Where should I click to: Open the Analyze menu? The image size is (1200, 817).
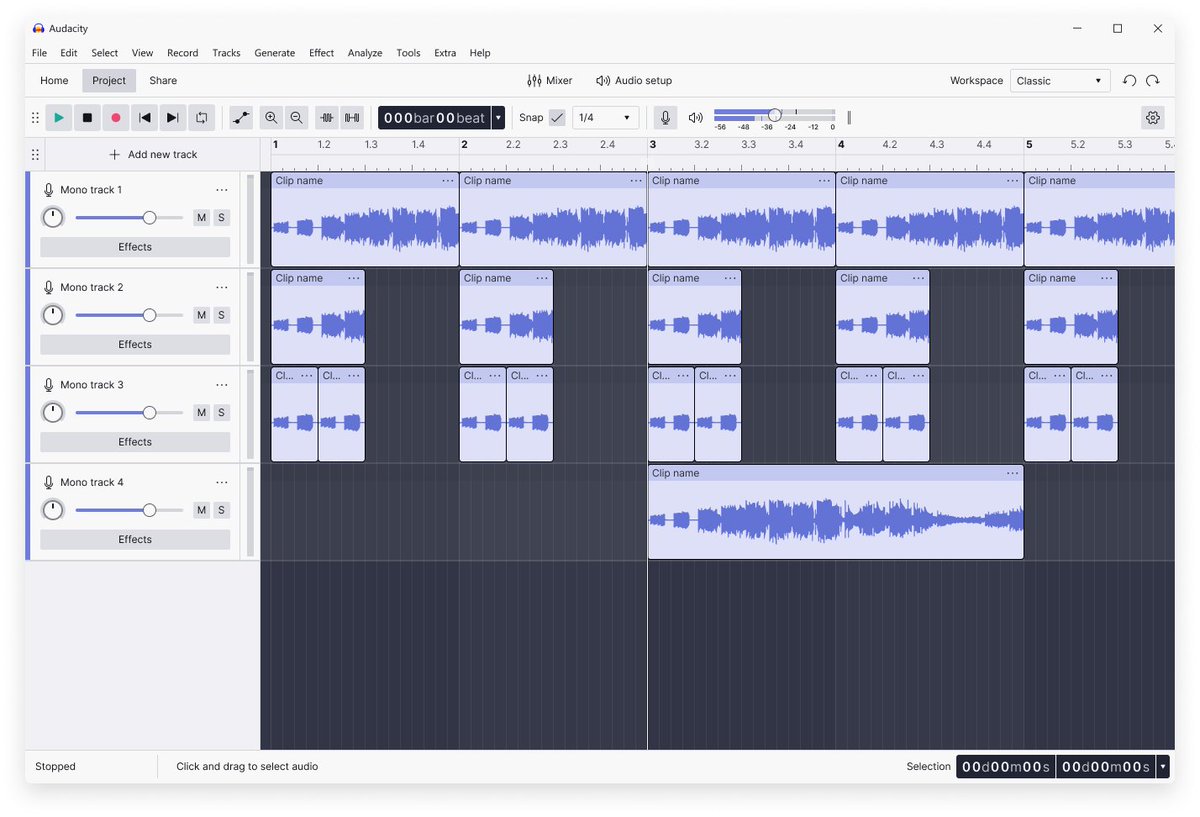point(365,53)
